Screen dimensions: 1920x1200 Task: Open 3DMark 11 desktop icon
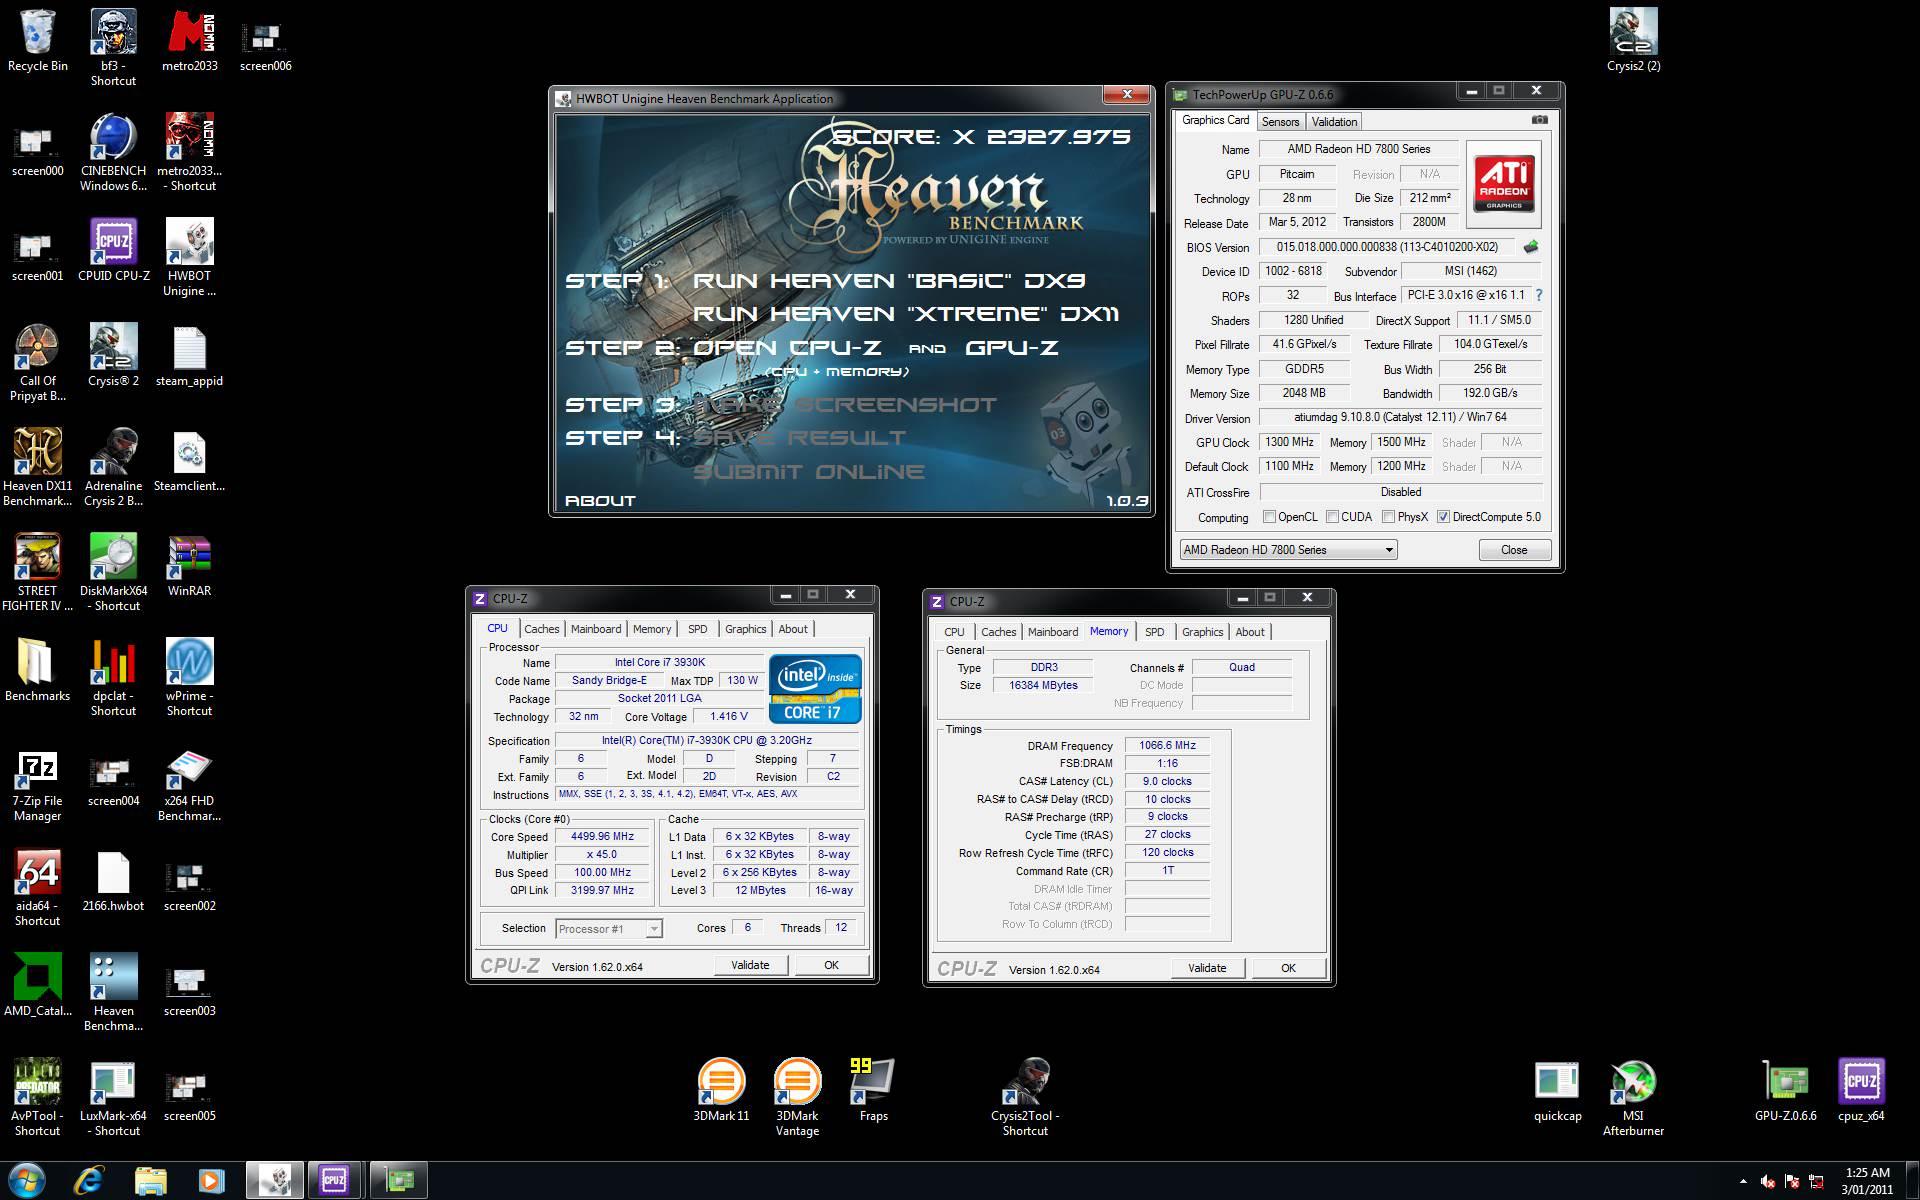pos(721,1090)
